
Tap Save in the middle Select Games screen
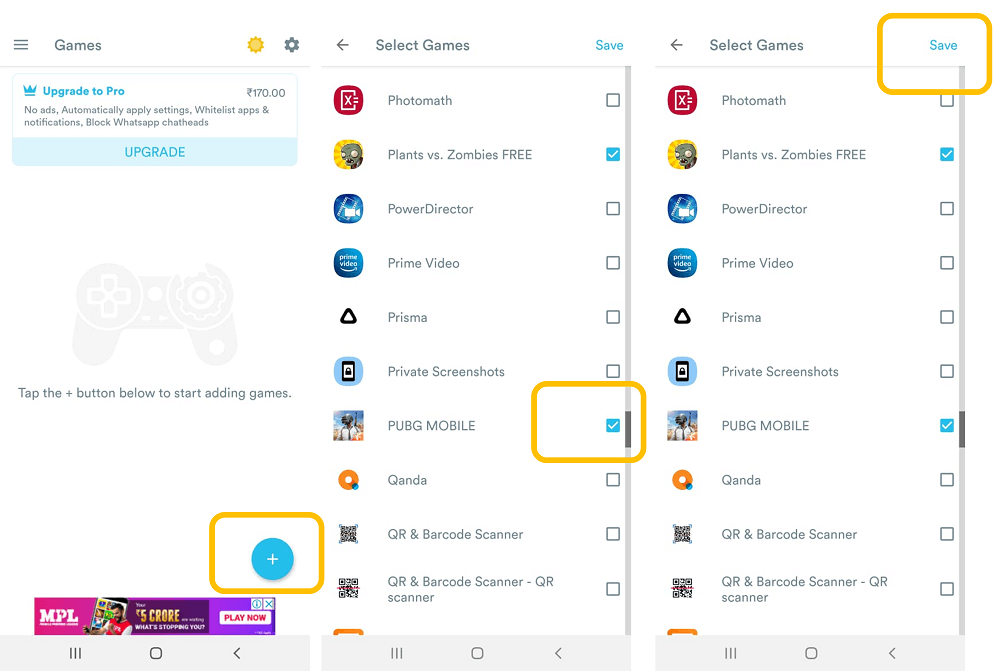(x=610, y=45)
